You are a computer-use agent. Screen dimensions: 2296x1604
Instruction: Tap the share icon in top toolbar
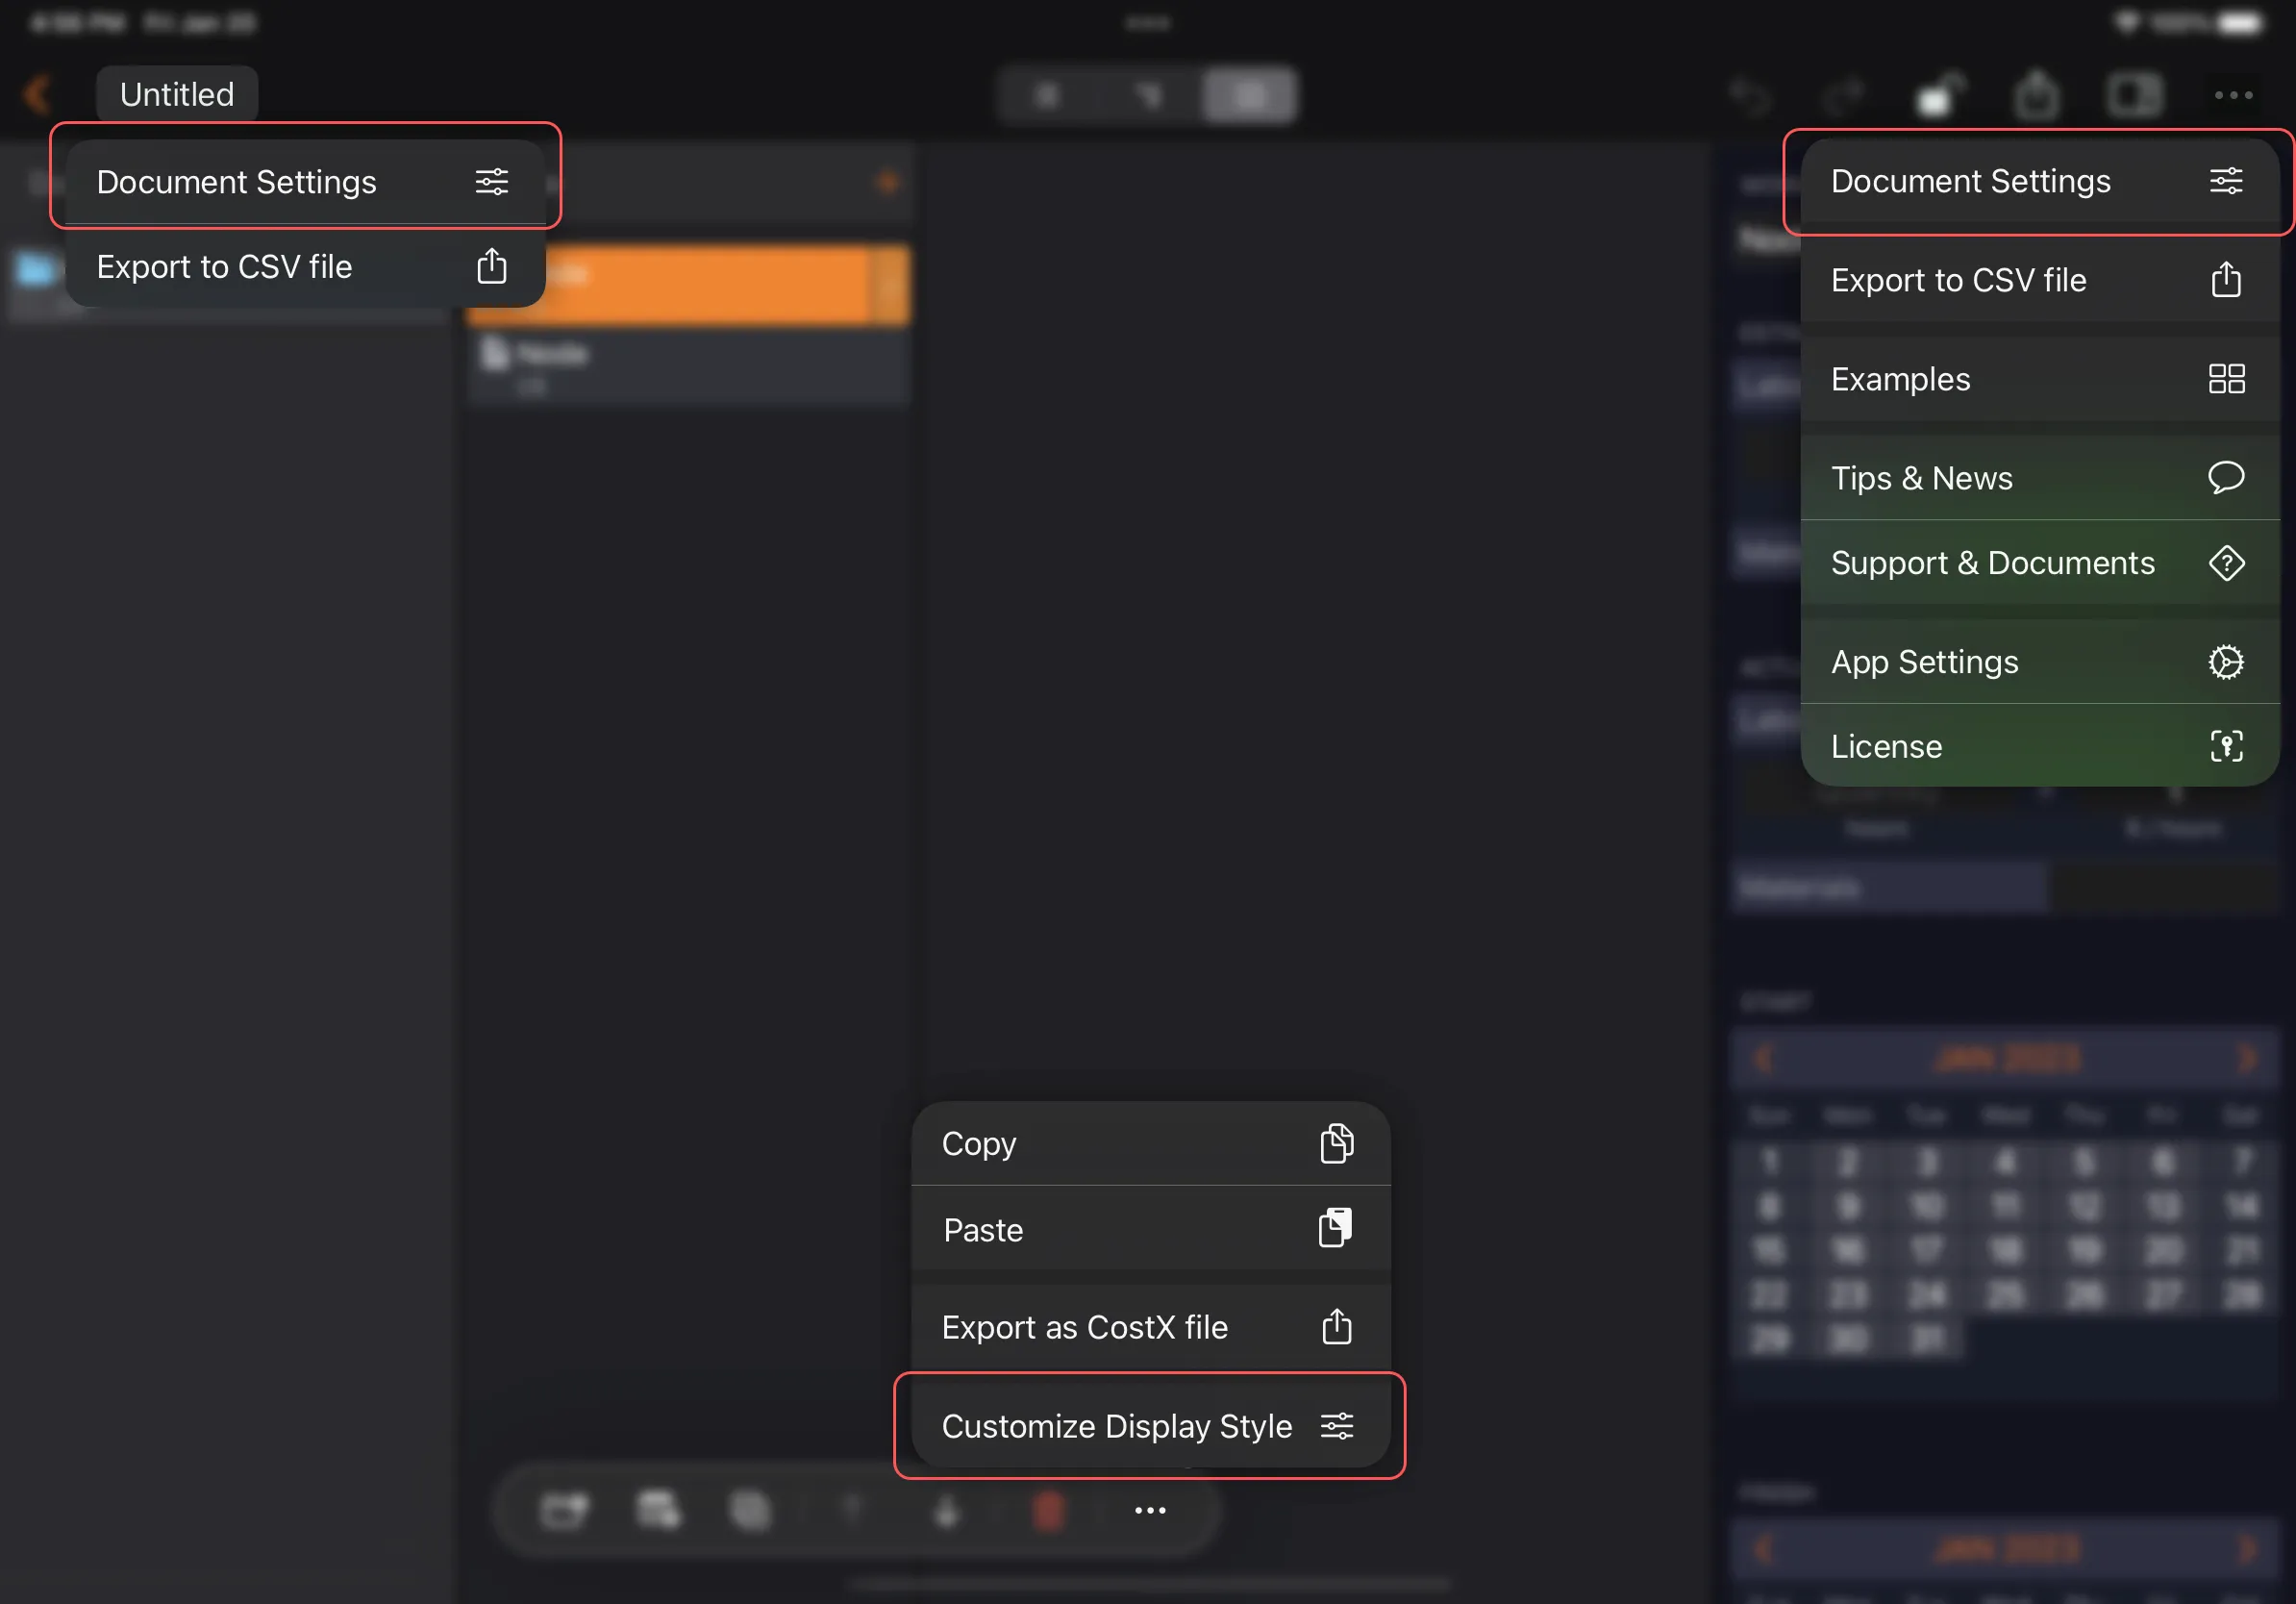(x=2036, y=96)
